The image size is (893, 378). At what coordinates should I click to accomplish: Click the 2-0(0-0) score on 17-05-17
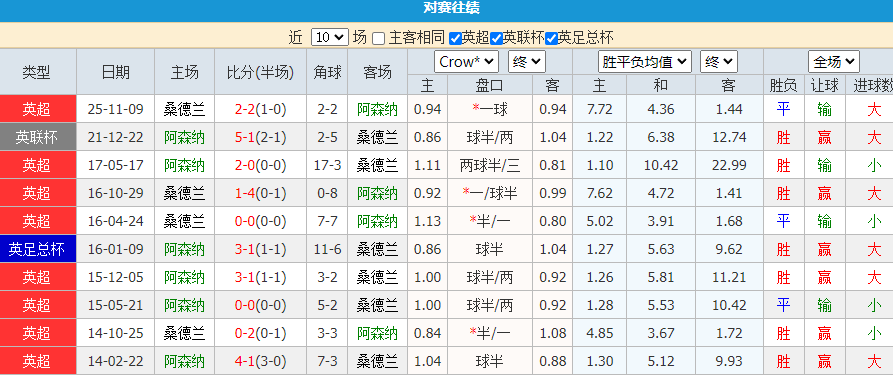260,165
